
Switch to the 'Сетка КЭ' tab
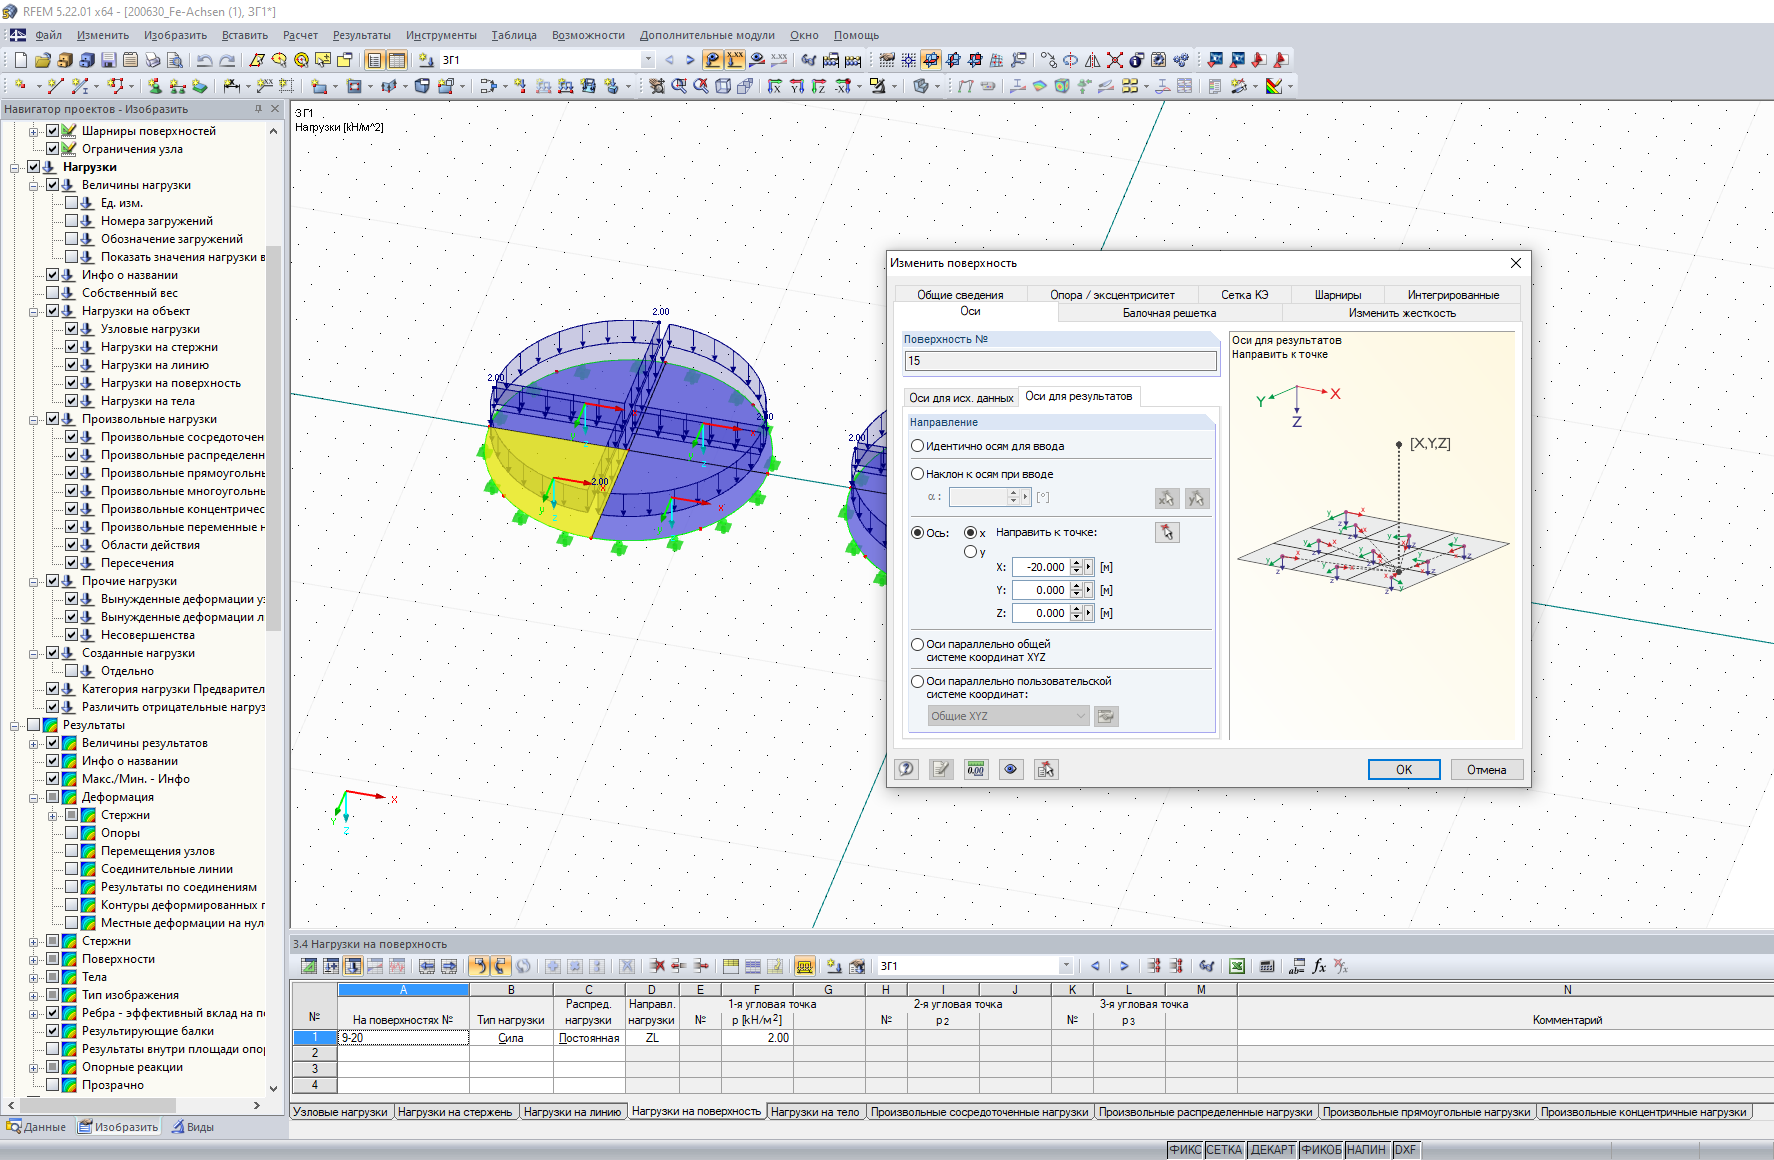pyautogui.click(x=1244, y=295)
